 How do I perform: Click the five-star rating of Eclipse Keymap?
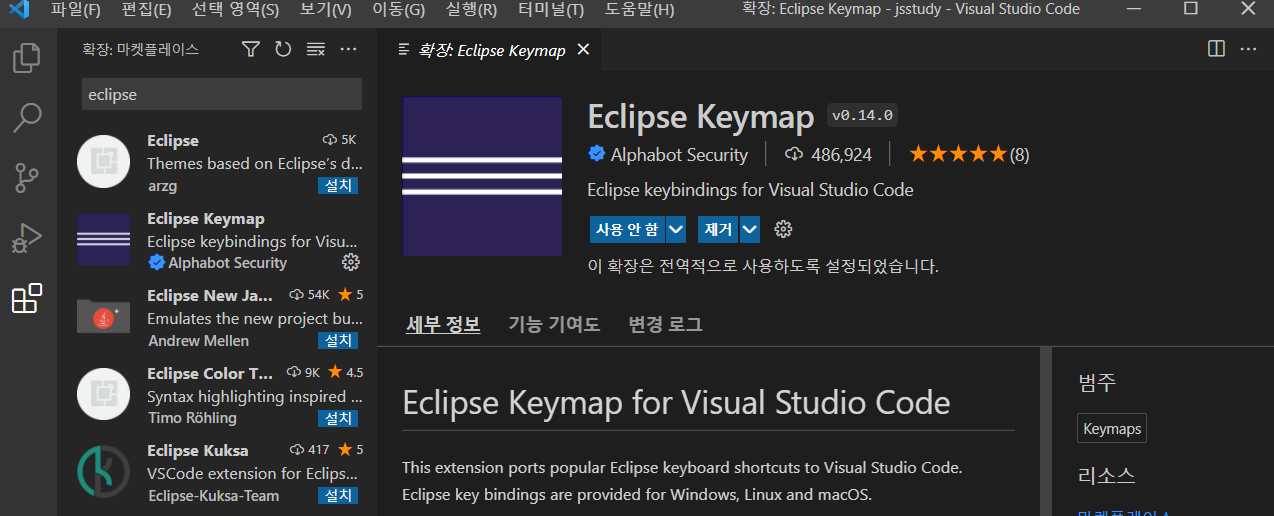(957, 154)
